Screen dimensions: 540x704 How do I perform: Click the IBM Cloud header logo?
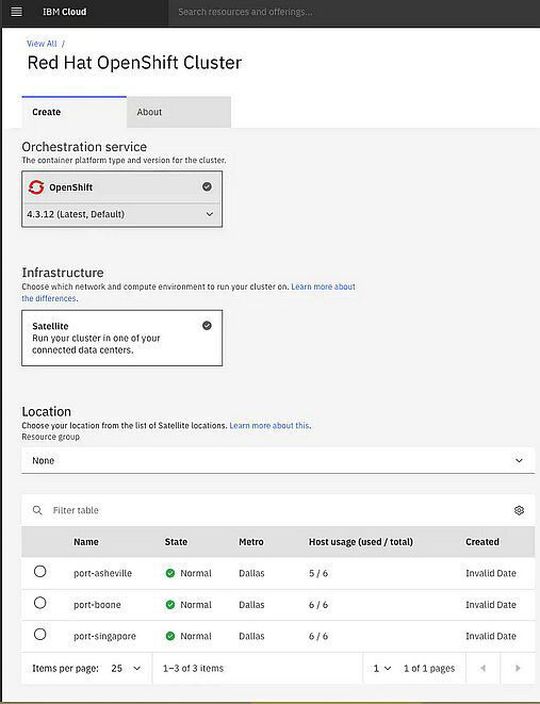(64, 12)
